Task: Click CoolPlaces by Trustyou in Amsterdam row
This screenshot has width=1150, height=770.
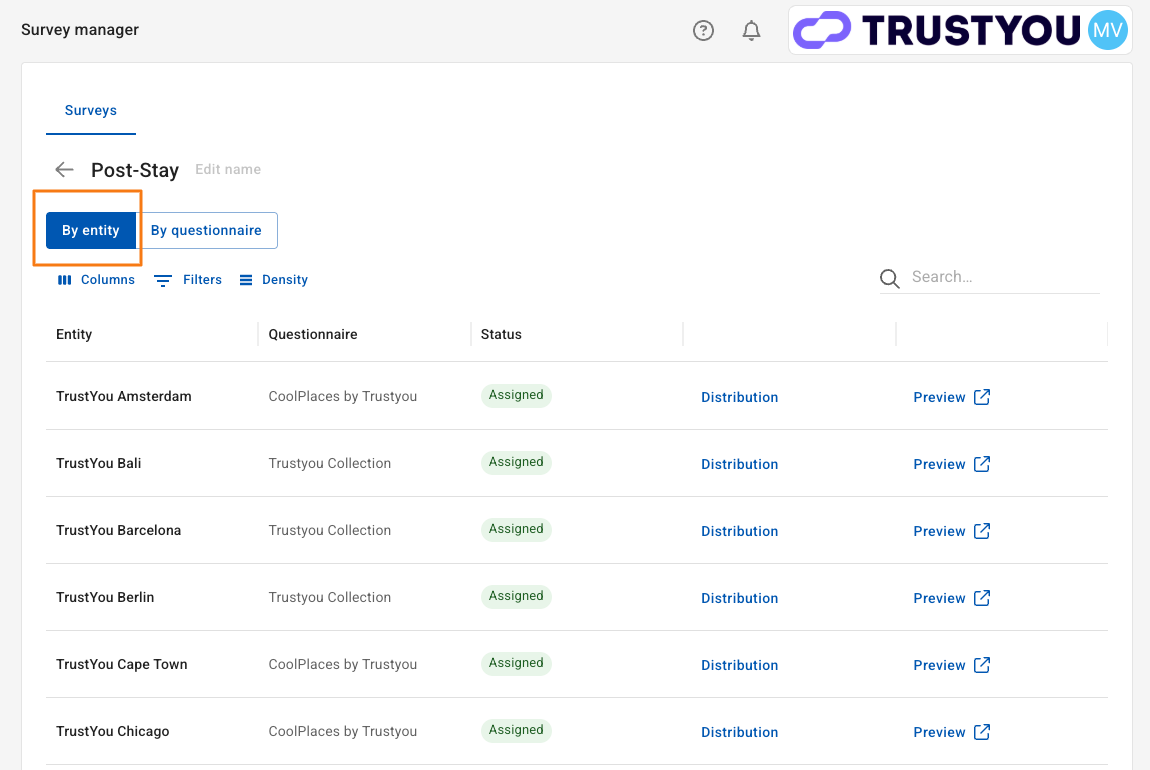Action: point(343,397)
